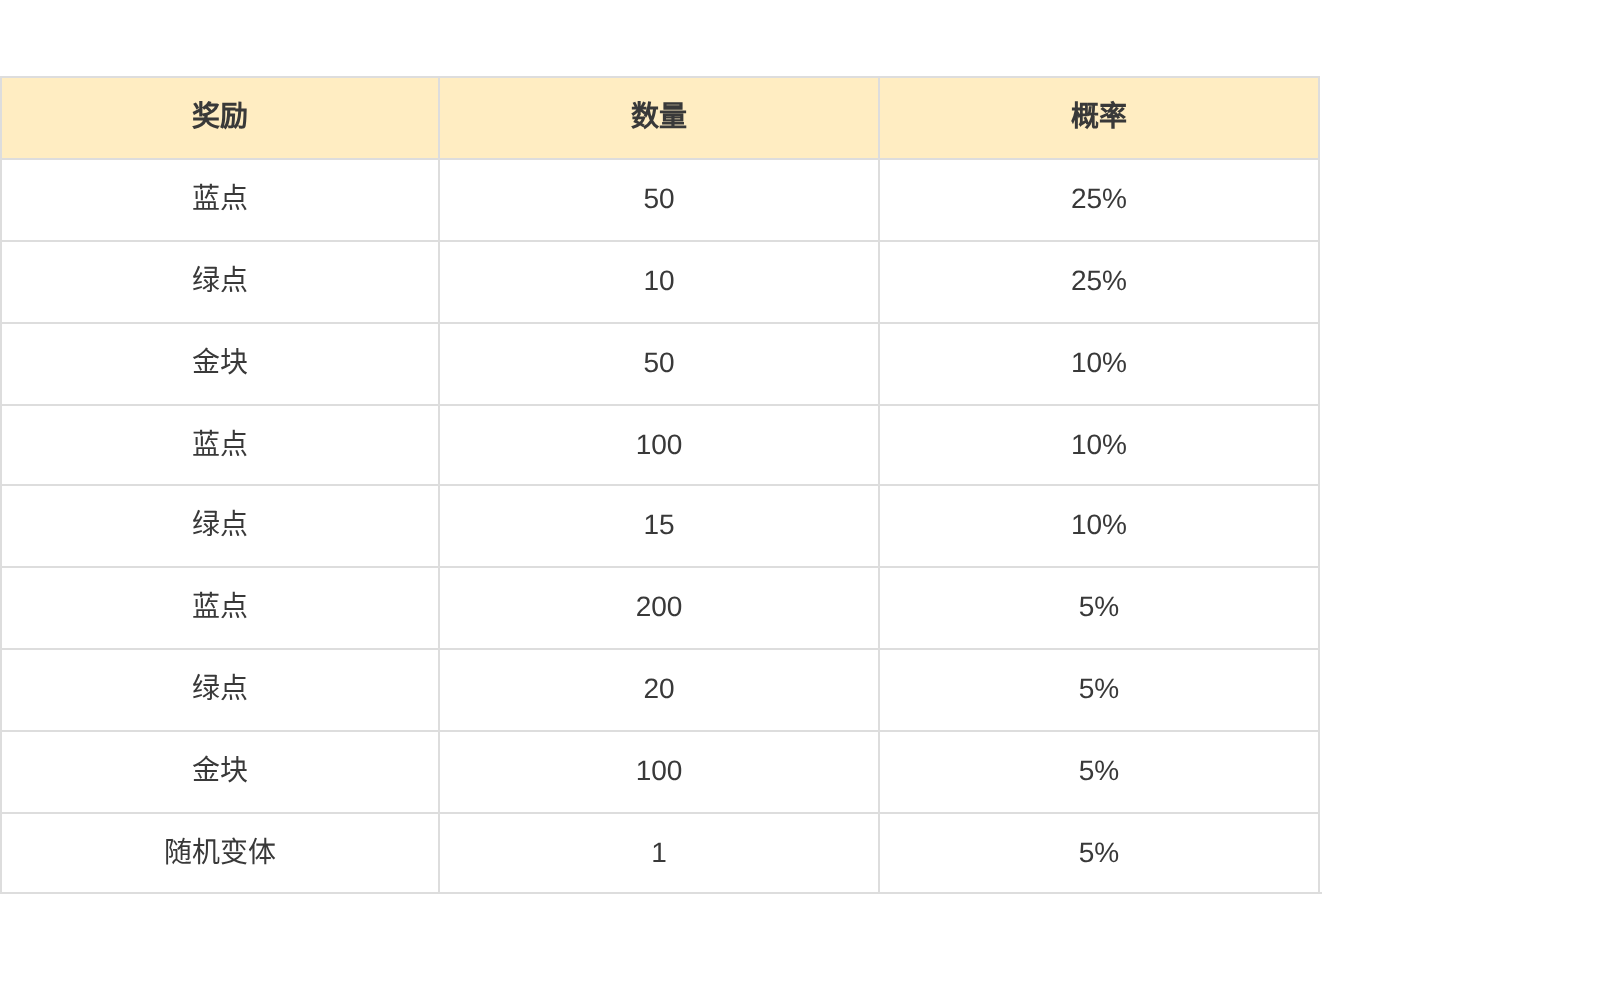Click 金块 cell in the 50-quantity row
1600x982 pixels.
(x=219, y=363)
